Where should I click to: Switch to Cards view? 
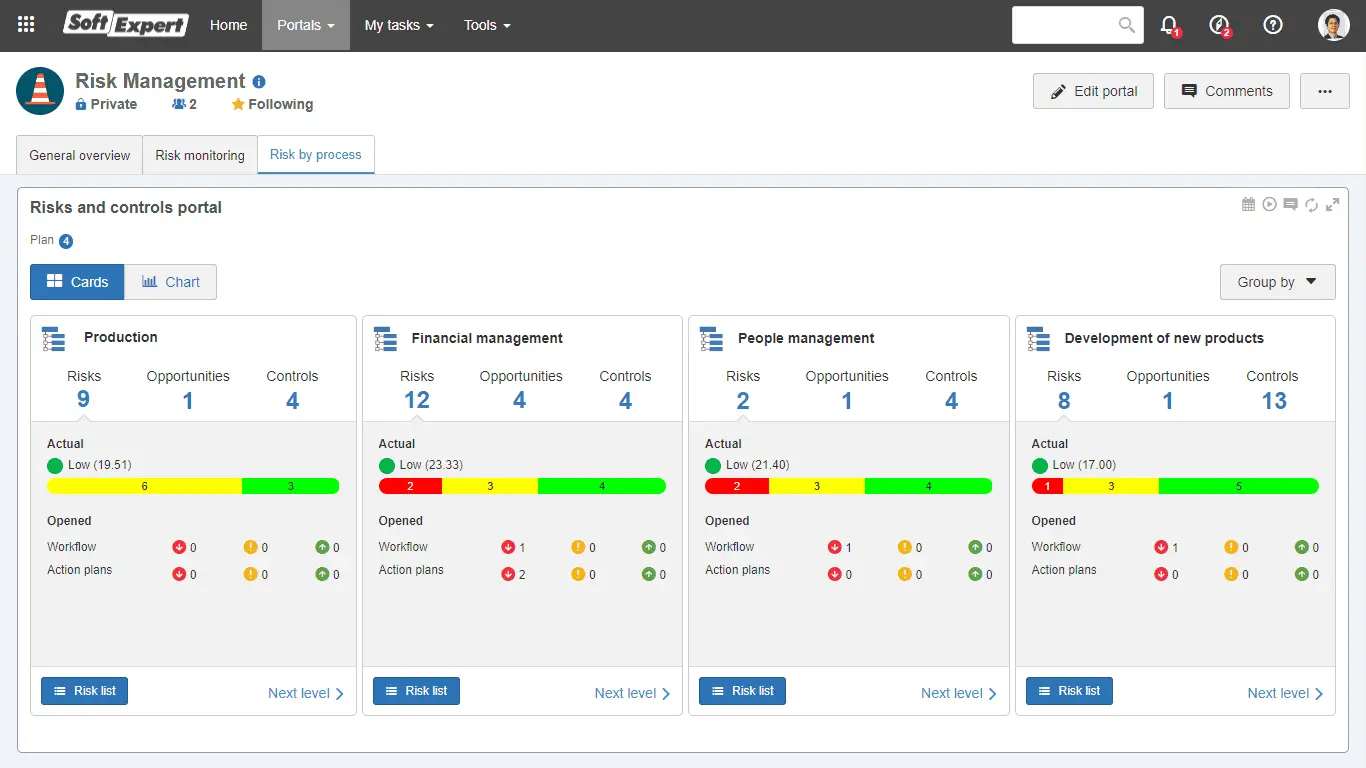(77, 282)
